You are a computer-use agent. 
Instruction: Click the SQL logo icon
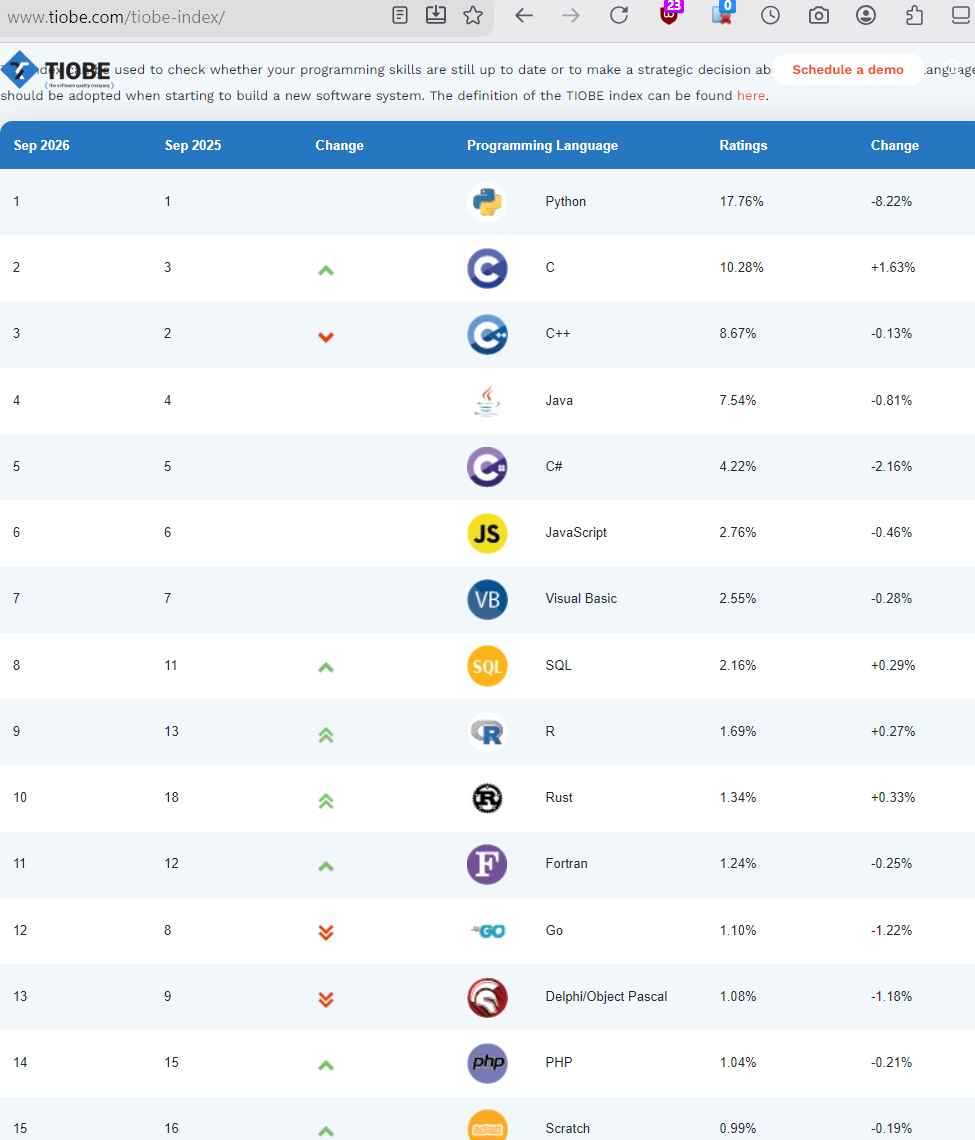487,666
